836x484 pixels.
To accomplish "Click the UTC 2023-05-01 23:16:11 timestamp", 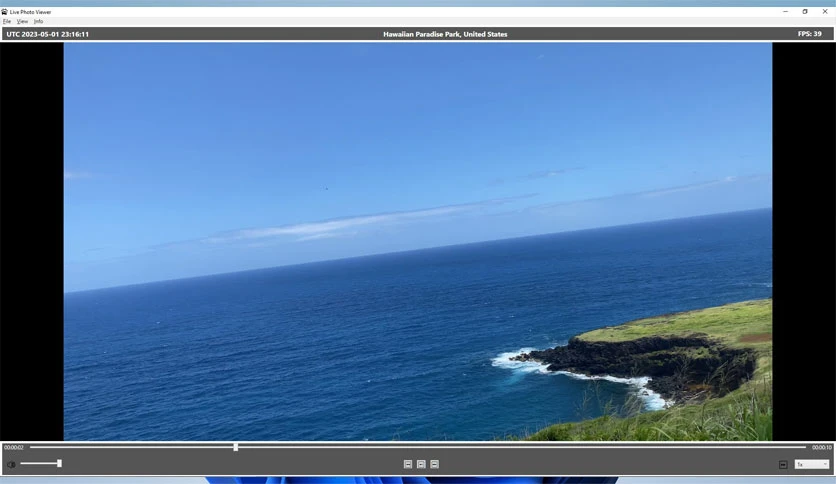I will pos(47,34).
